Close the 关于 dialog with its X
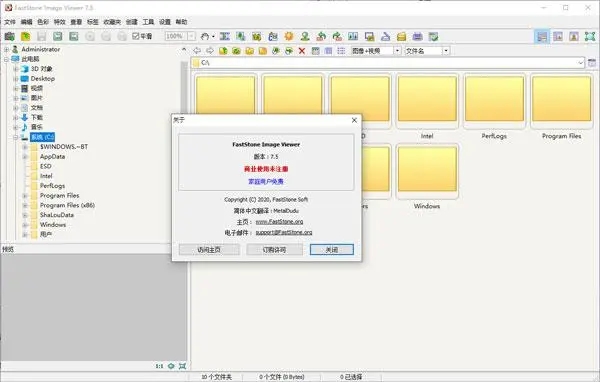The height and width of the screenshot is (382, 600). pos(354,120)
